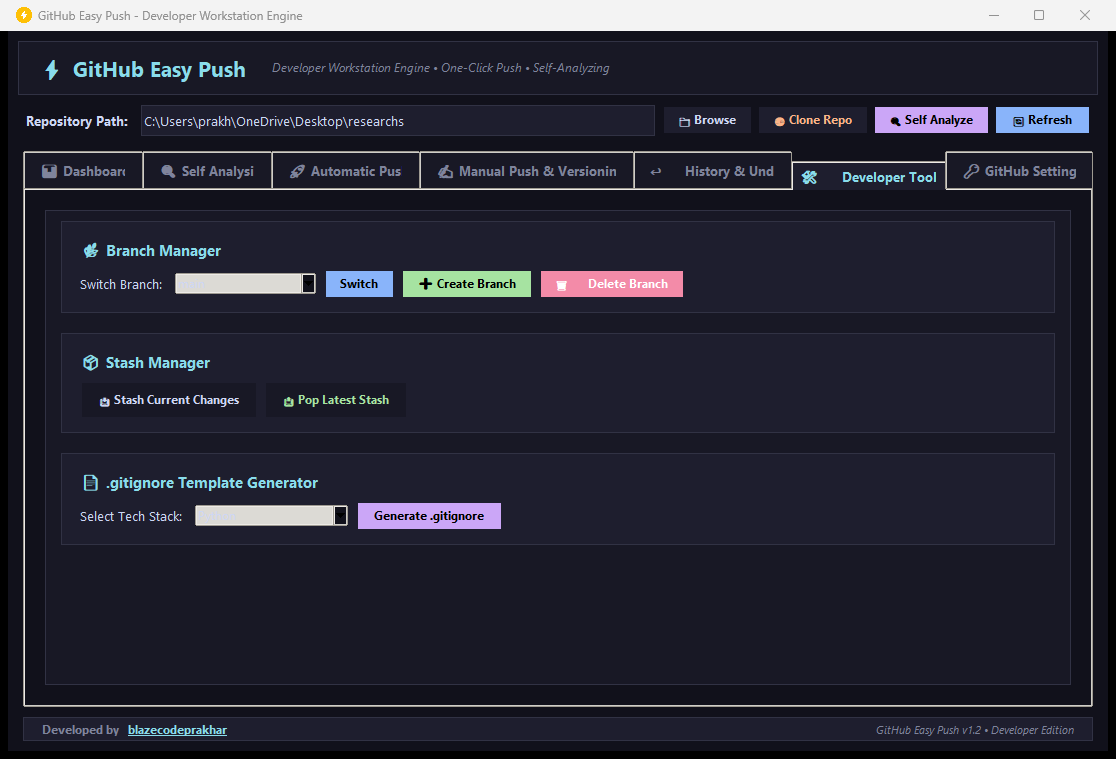Click the GitHub Easy Push title

click(159, 70)
